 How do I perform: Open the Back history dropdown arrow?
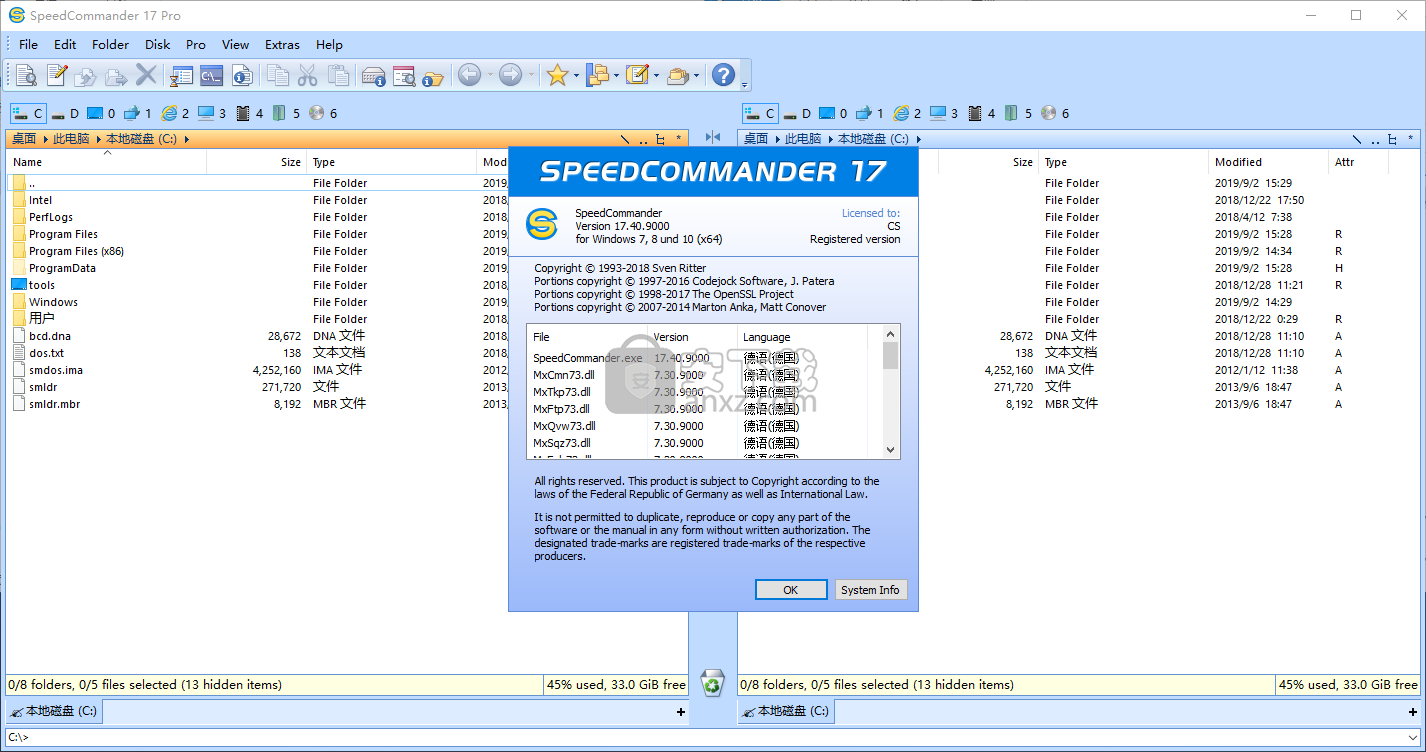click(489, 75)
